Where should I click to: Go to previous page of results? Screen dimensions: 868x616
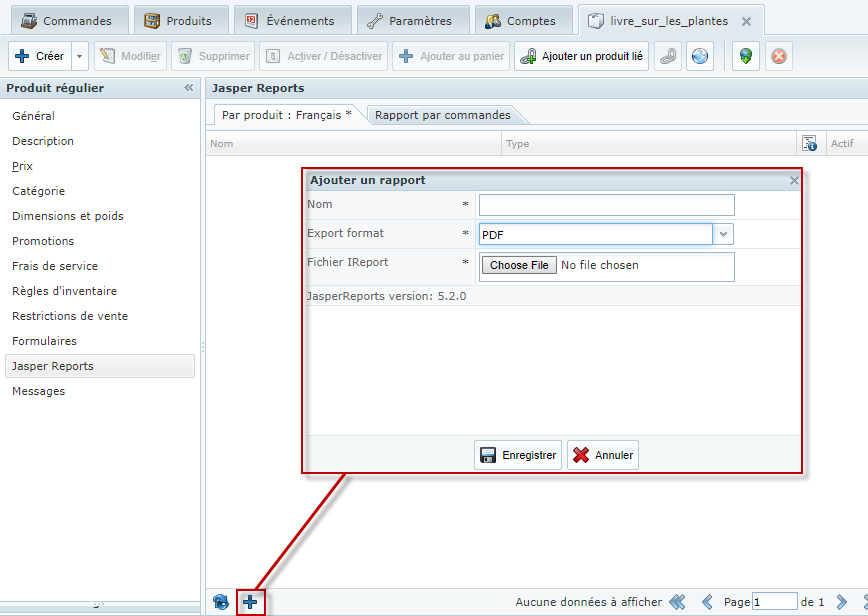click(707, 602)
